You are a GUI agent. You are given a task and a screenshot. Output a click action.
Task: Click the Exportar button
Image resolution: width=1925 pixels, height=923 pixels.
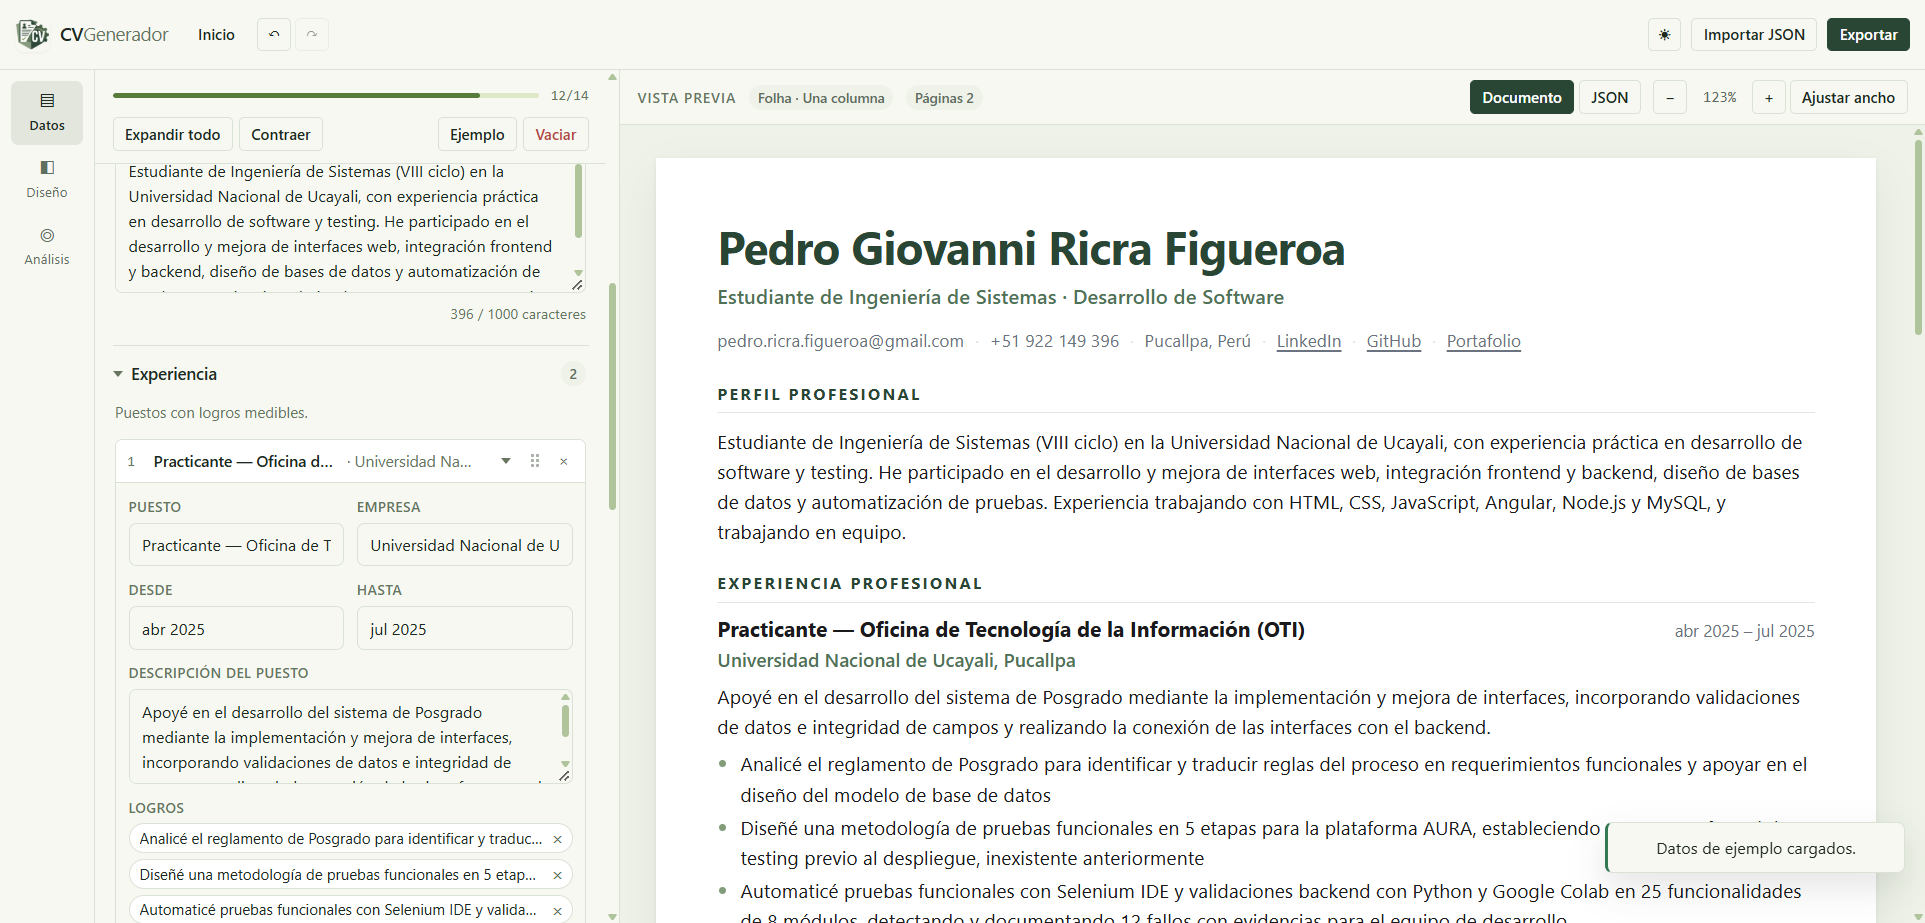point(1868,34)
